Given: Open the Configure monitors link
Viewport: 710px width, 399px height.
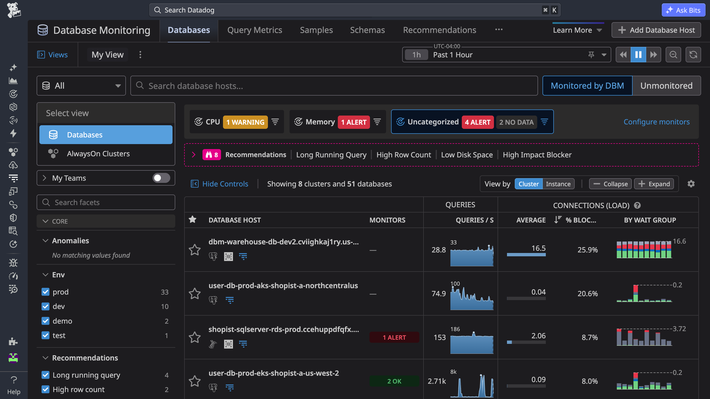Looking at the screenshot, I should (657, 122).
